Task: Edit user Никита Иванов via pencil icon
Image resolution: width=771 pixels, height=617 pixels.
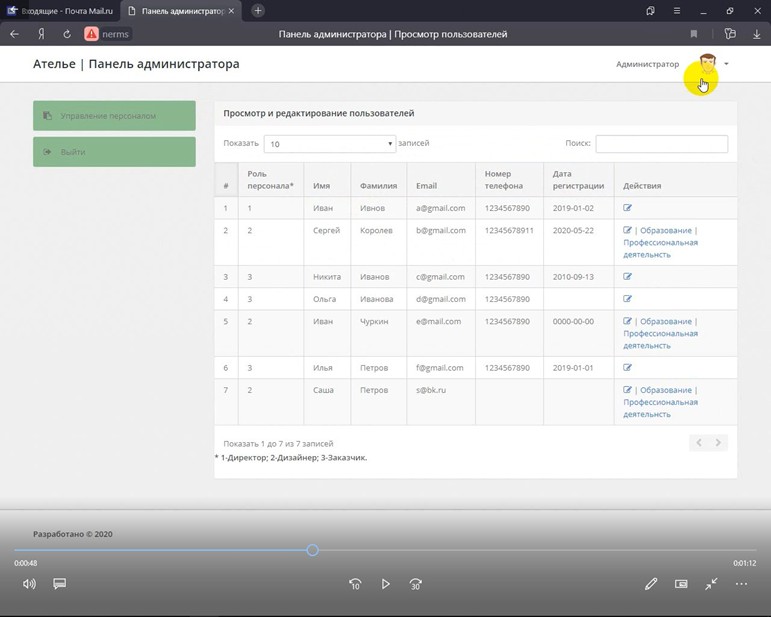Action: (x=627, y=276)
